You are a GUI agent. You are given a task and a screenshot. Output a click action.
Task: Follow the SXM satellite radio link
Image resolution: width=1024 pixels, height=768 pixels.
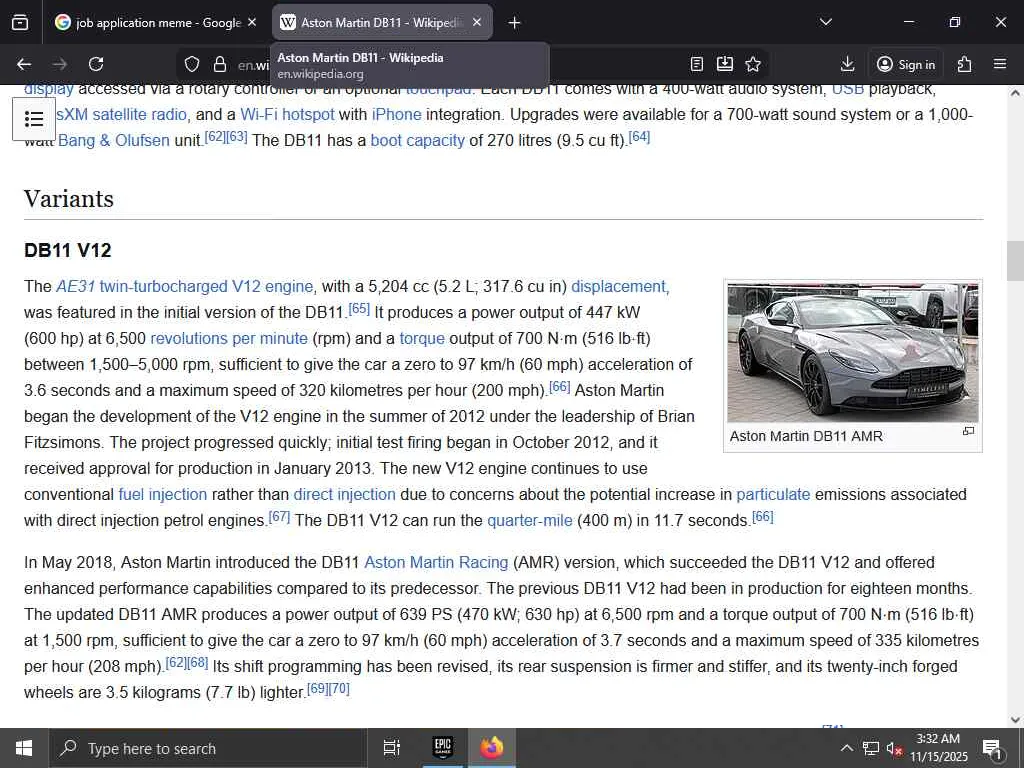click(x=122, y=115)
